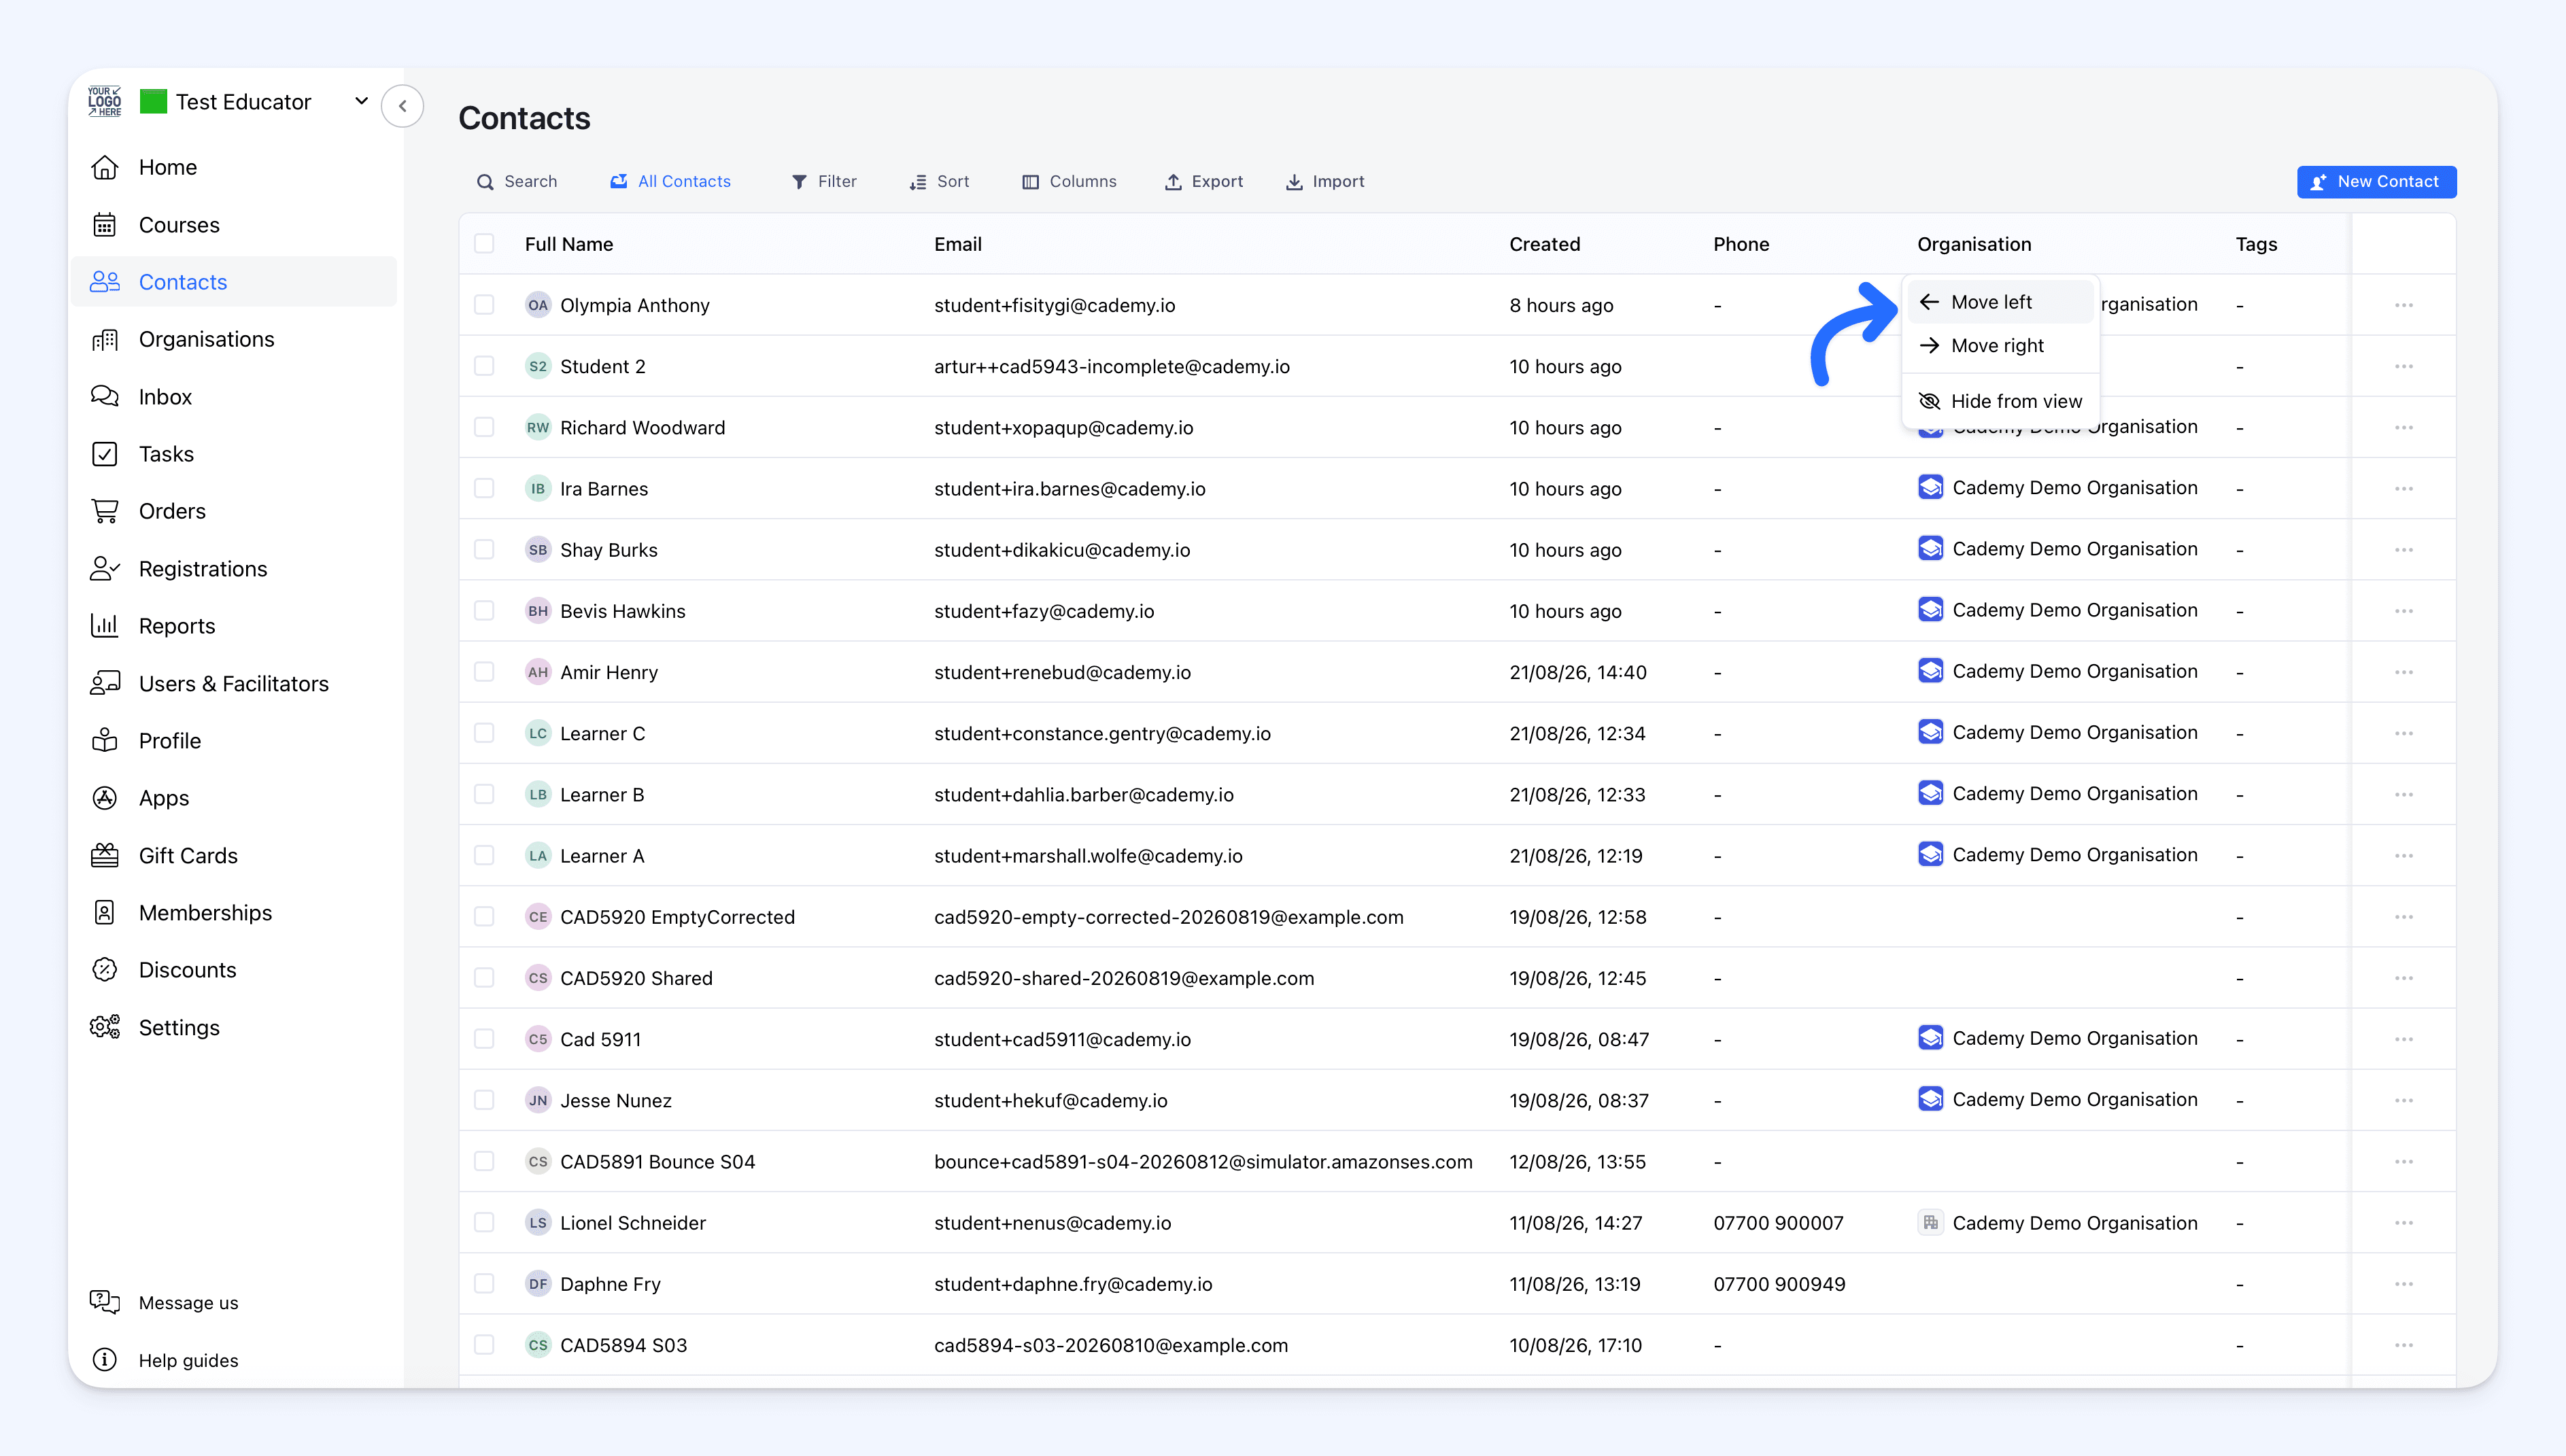The height and width of the screenshot is (1456, 2566).
Task: Click the Tasks checkmark icon
Action: click(x=105, y=454)
